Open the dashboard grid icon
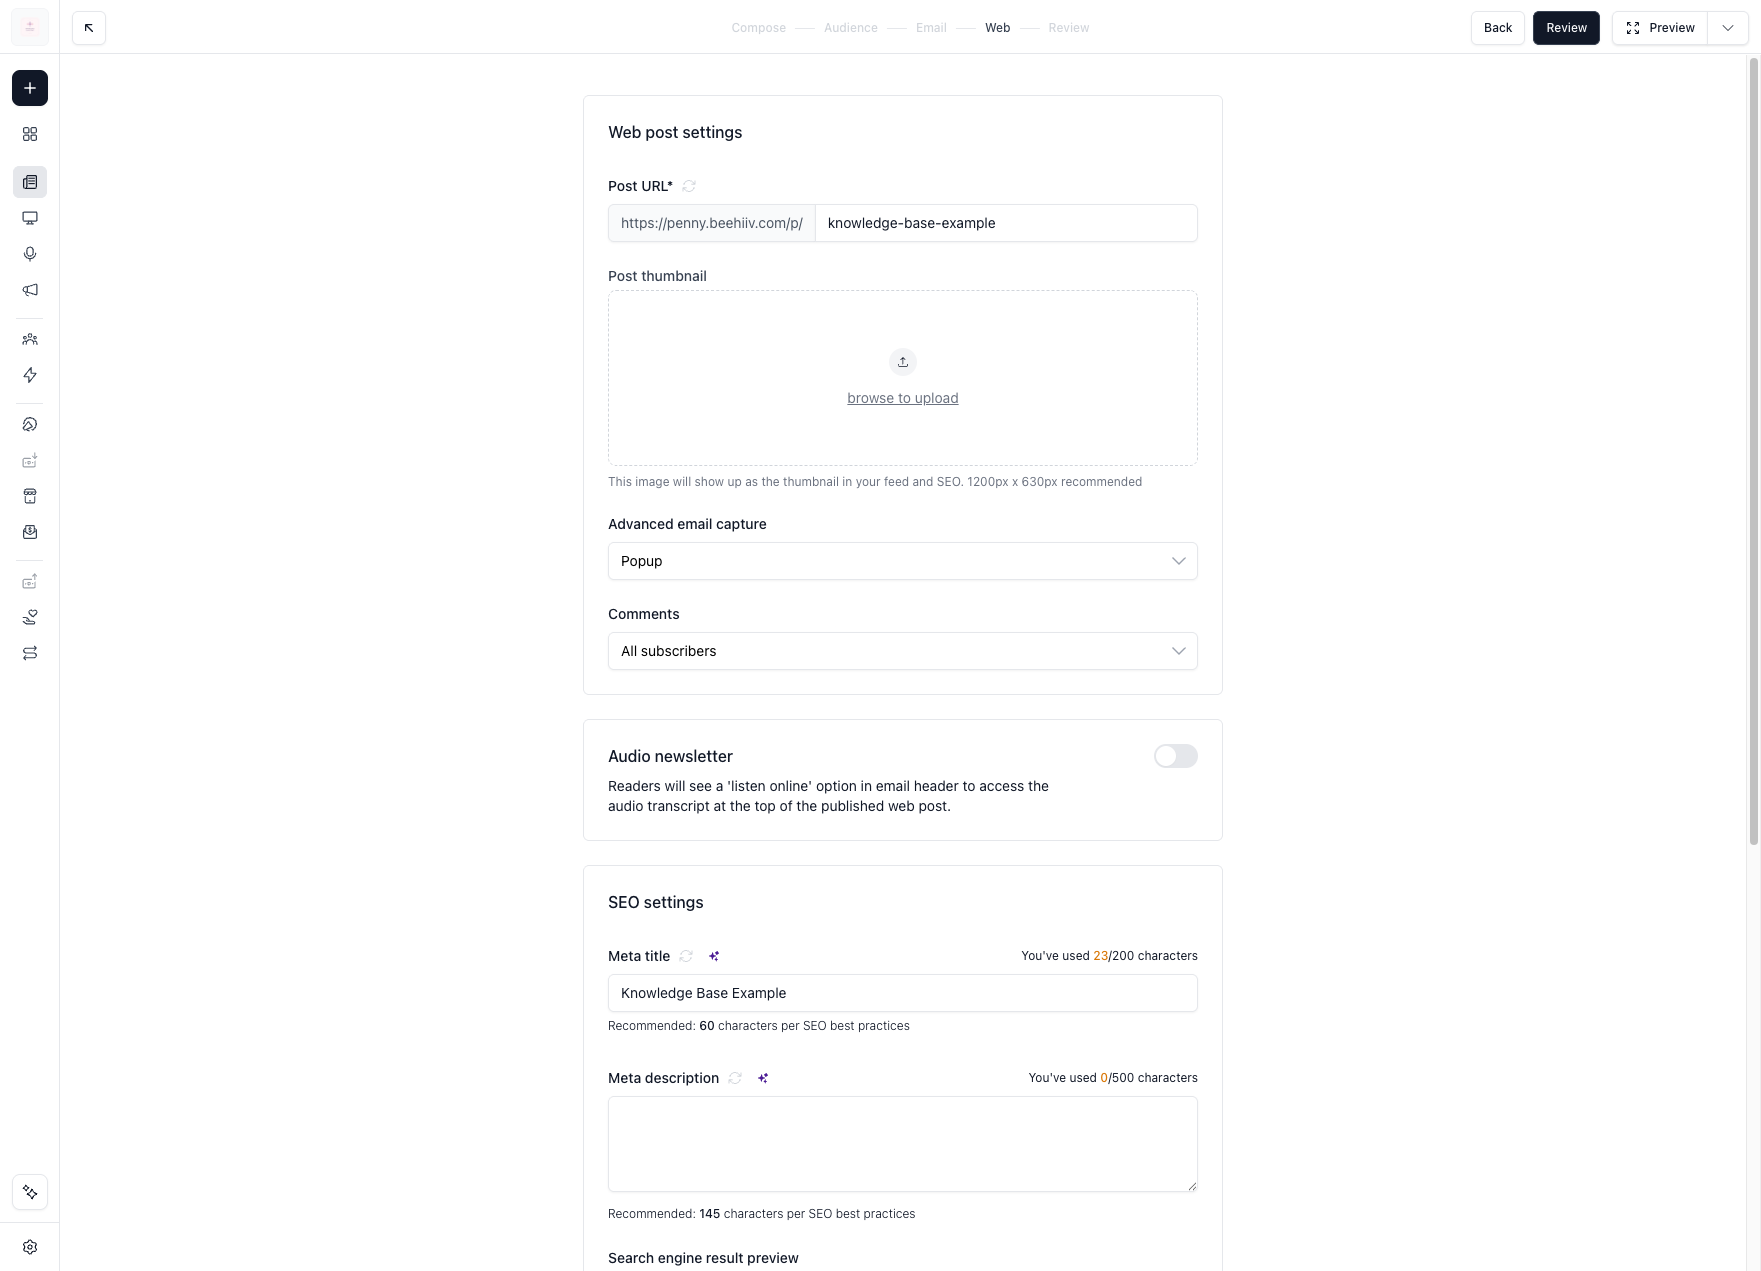This screenshot has height=1271, width=1761. coord(30,134)
